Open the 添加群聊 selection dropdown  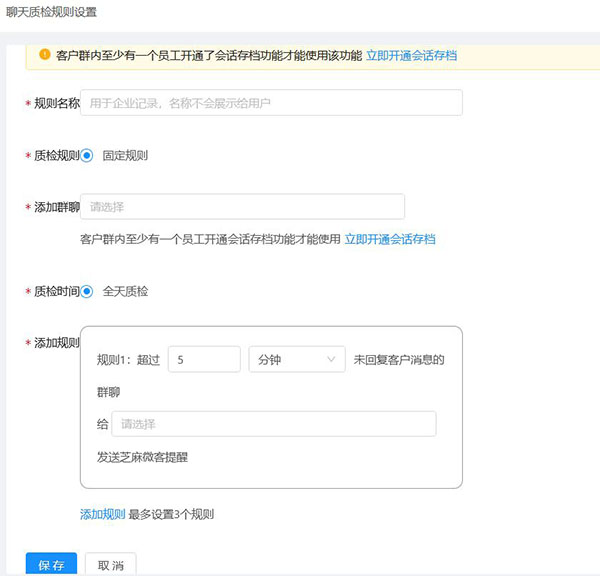[243, 207]
